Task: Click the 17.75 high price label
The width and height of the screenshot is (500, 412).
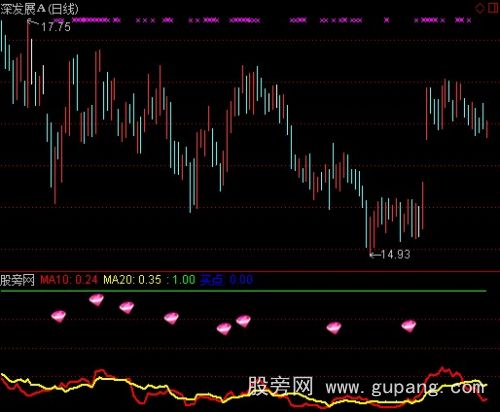Action: point(56,27)
